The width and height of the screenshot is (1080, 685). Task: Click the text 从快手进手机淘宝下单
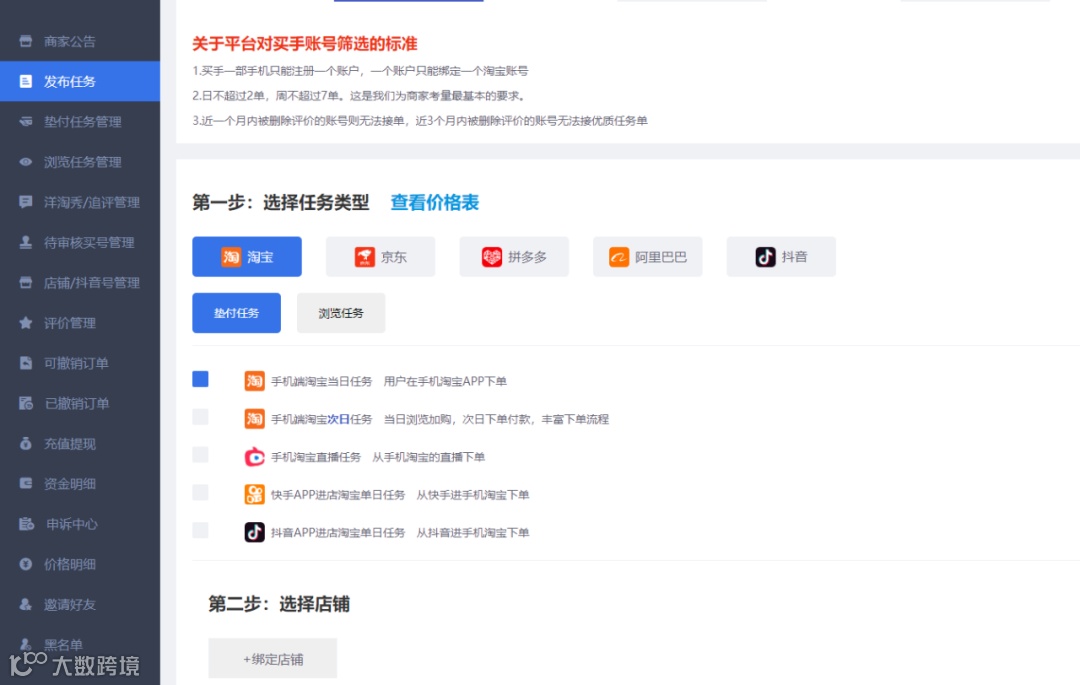click(x=472, y=495)
